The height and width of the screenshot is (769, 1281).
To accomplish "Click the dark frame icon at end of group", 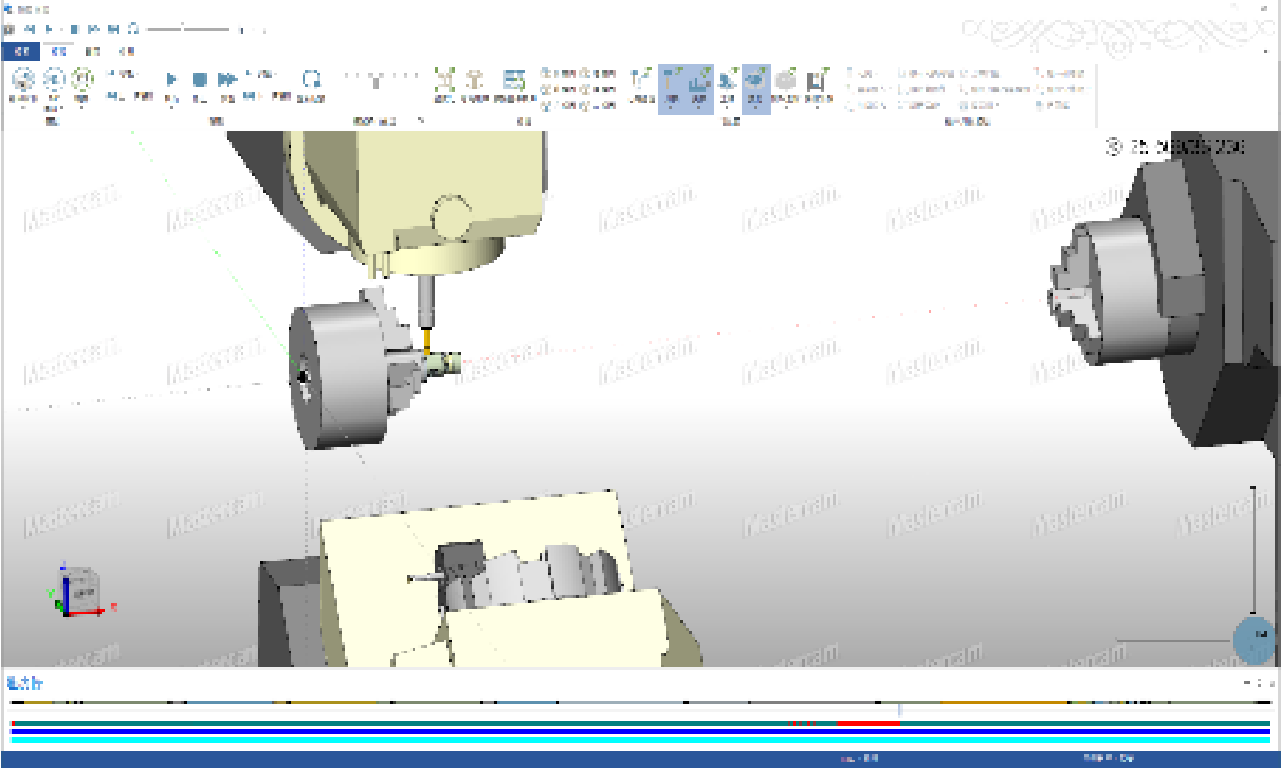I will [x=817, y=84].
